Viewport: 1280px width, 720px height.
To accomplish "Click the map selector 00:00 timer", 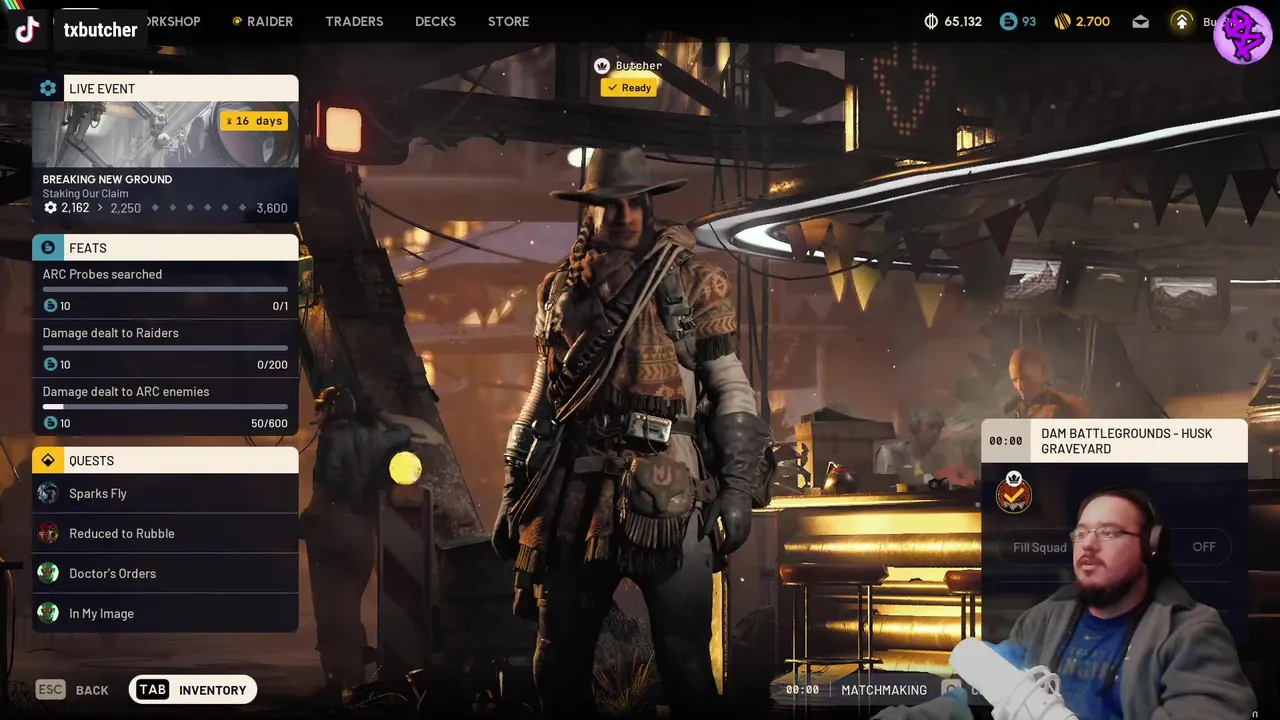I will click(1005, 441).
